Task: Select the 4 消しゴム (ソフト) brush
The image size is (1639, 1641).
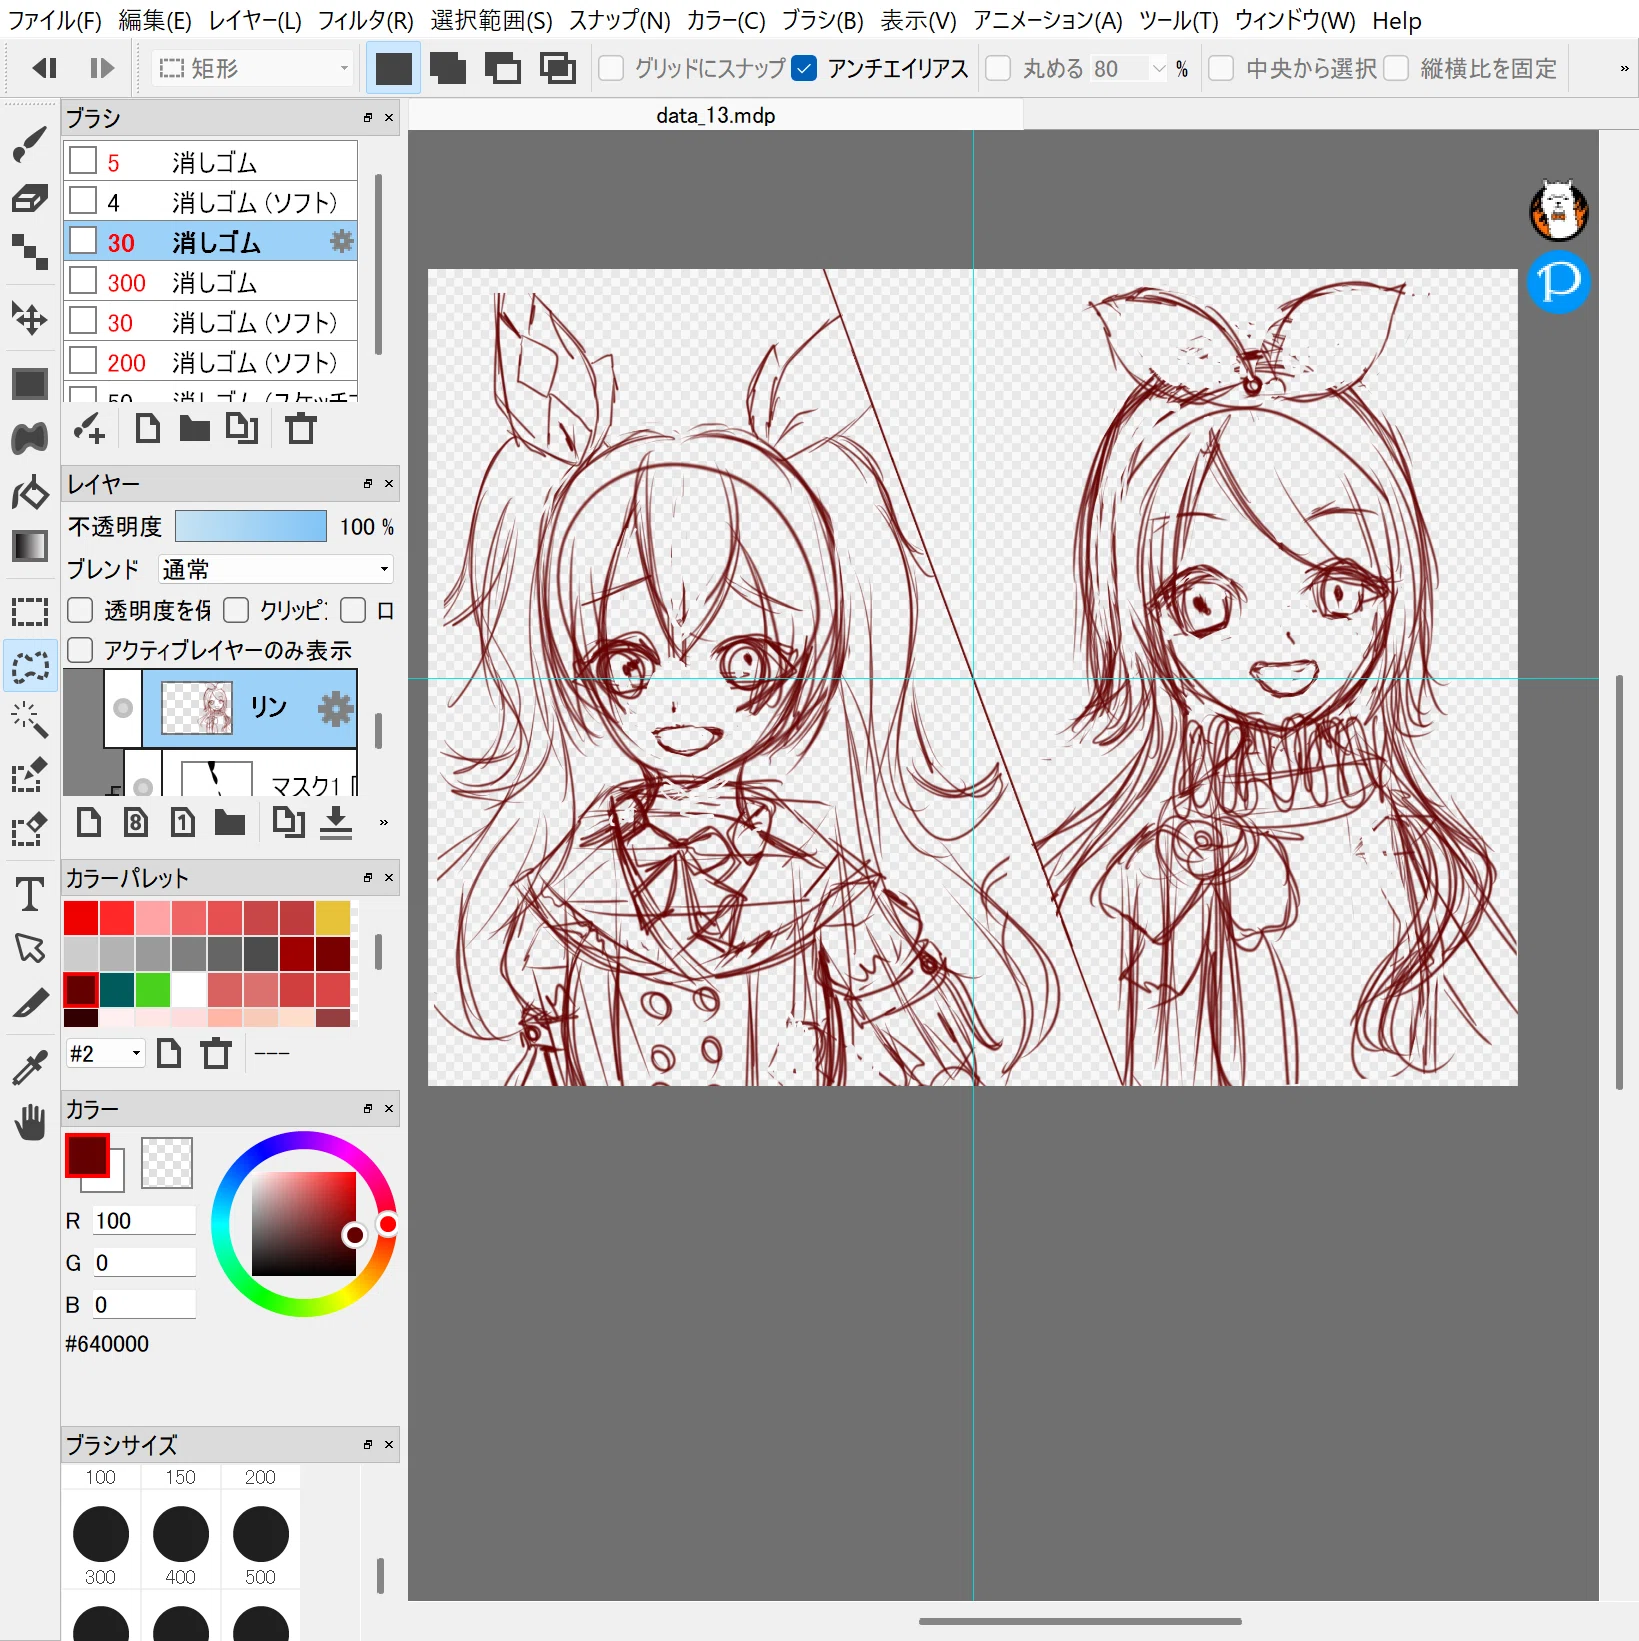Action: pyautogui.click(x=211, y=202)
